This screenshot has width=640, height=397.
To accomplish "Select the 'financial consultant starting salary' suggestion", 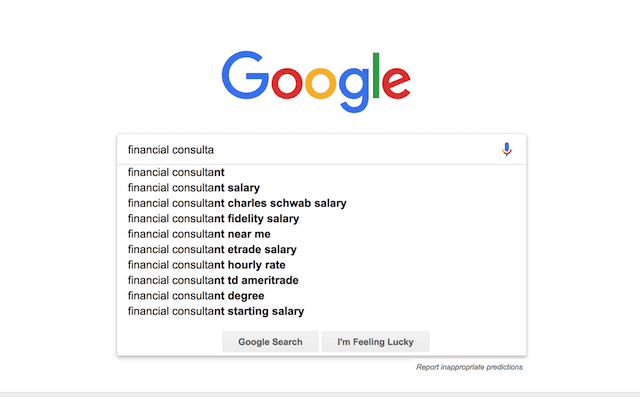I will tap(322, 311).
